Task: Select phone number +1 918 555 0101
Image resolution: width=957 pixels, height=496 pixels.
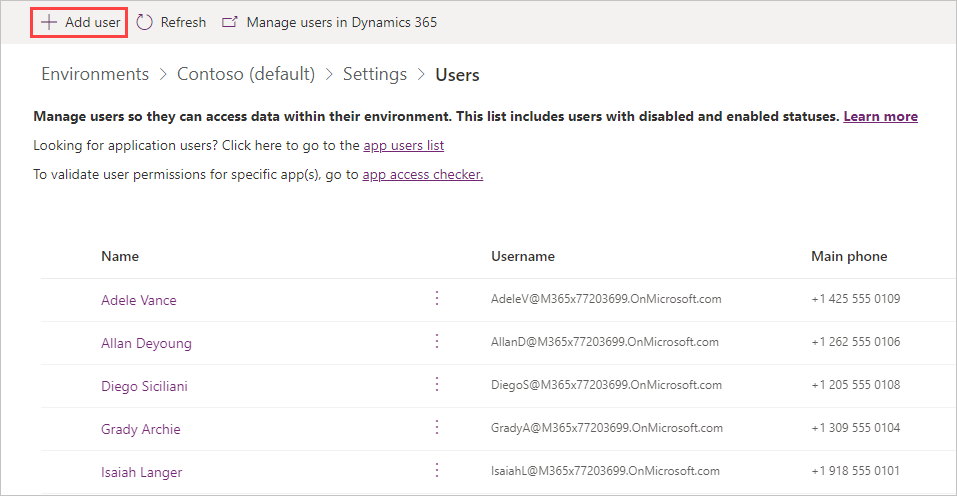Action: [x=856, y=471]
